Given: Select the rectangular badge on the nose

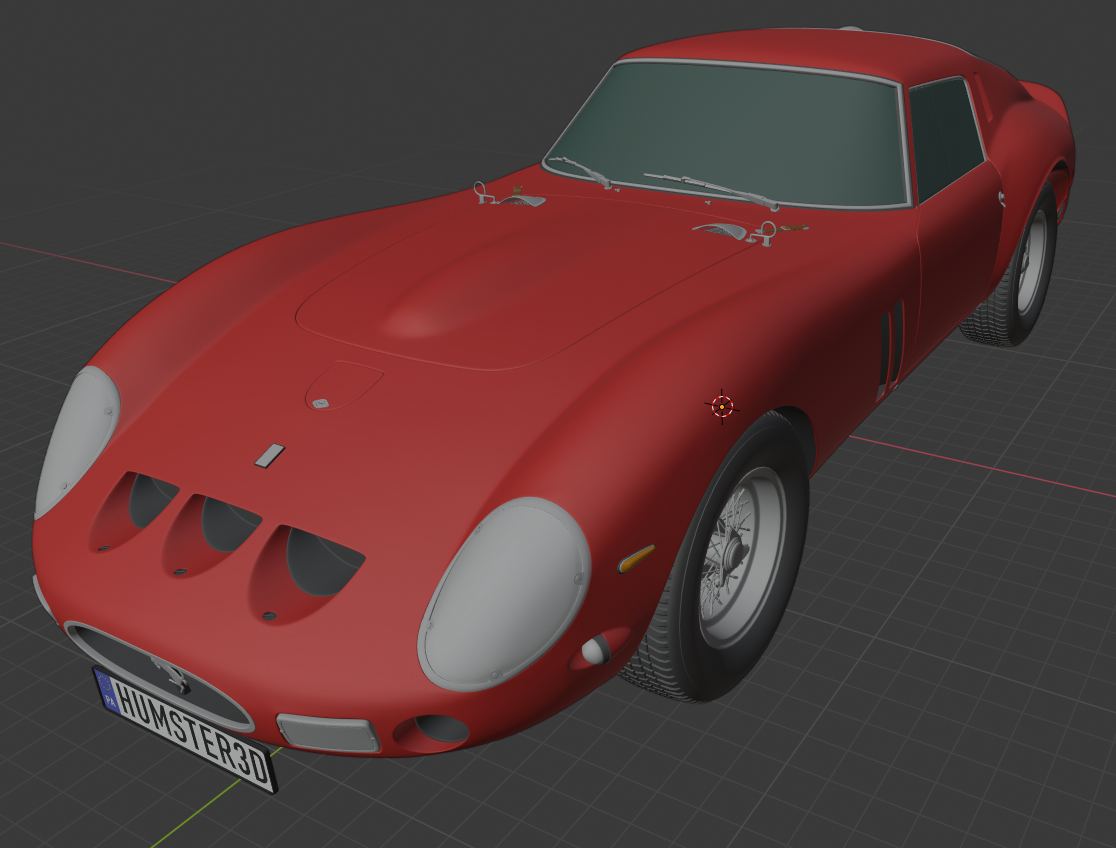Looking at the screenshot, I should (270, 456).
